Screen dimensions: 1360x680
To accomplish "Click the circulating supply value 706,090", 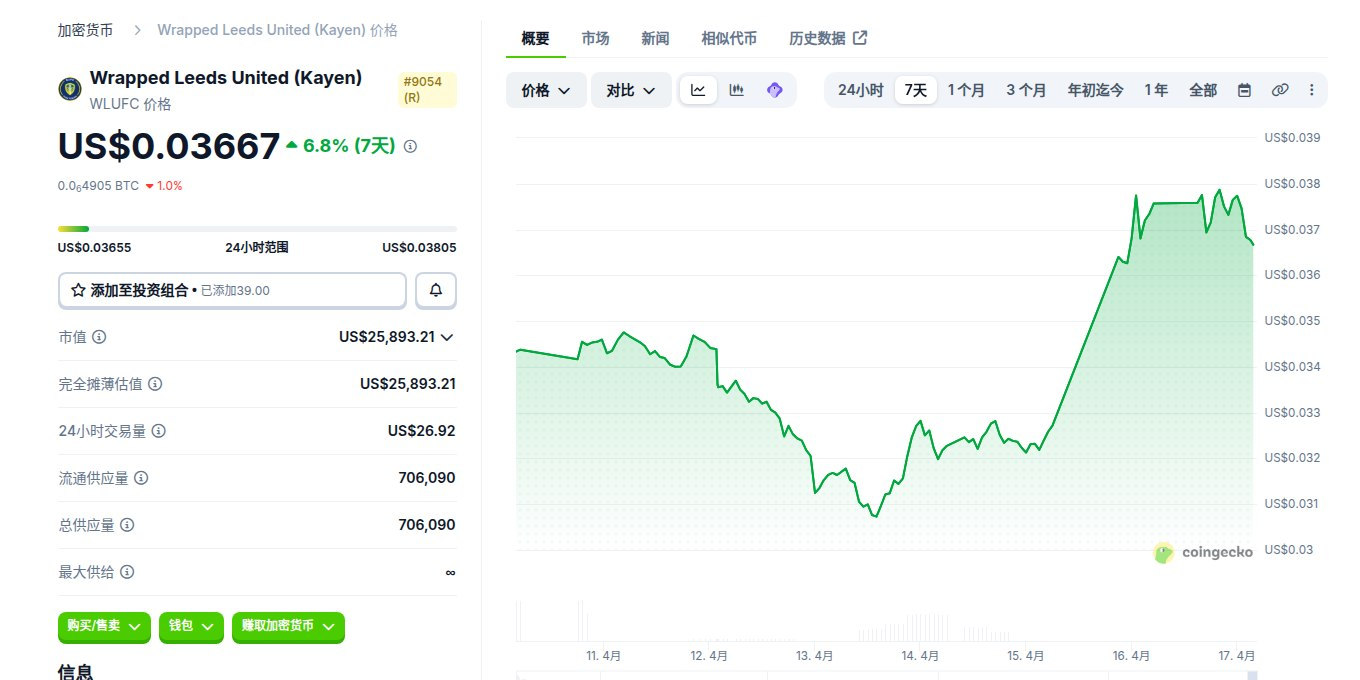I will [x=427, y=478].
